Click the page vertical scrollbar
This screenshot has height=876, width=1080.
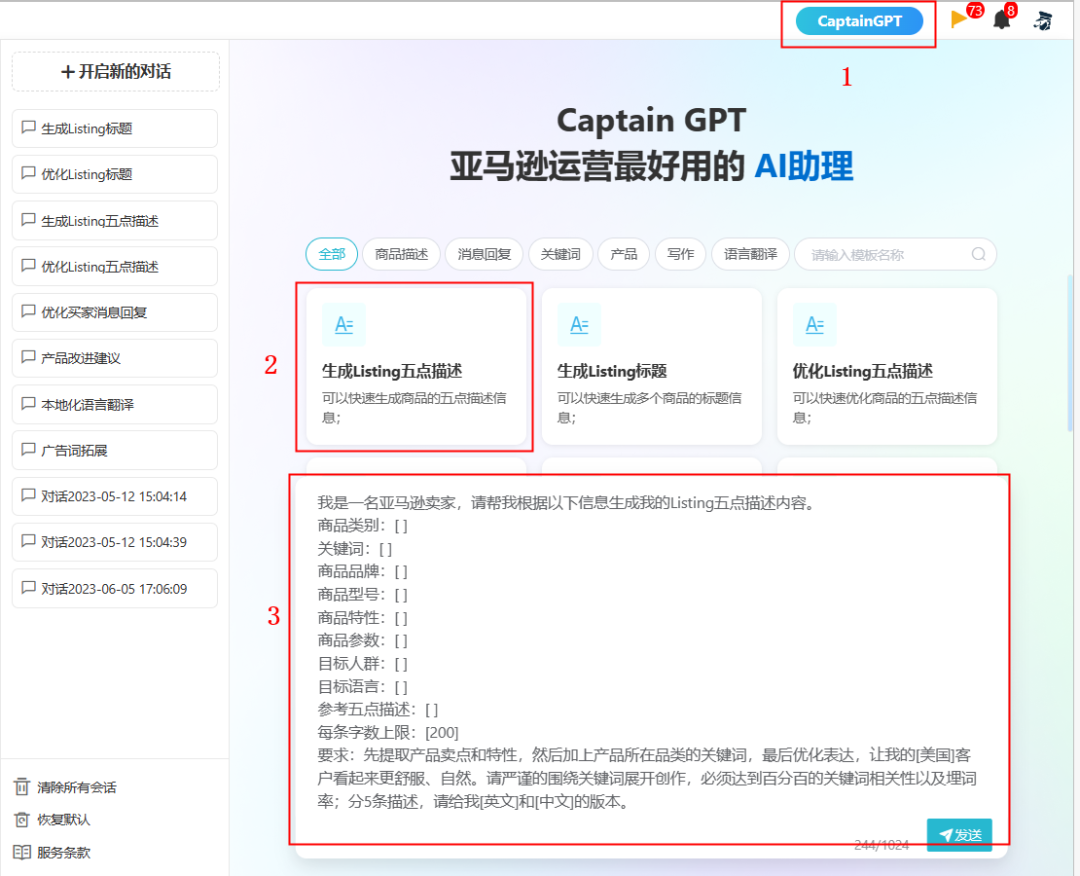1070,353
